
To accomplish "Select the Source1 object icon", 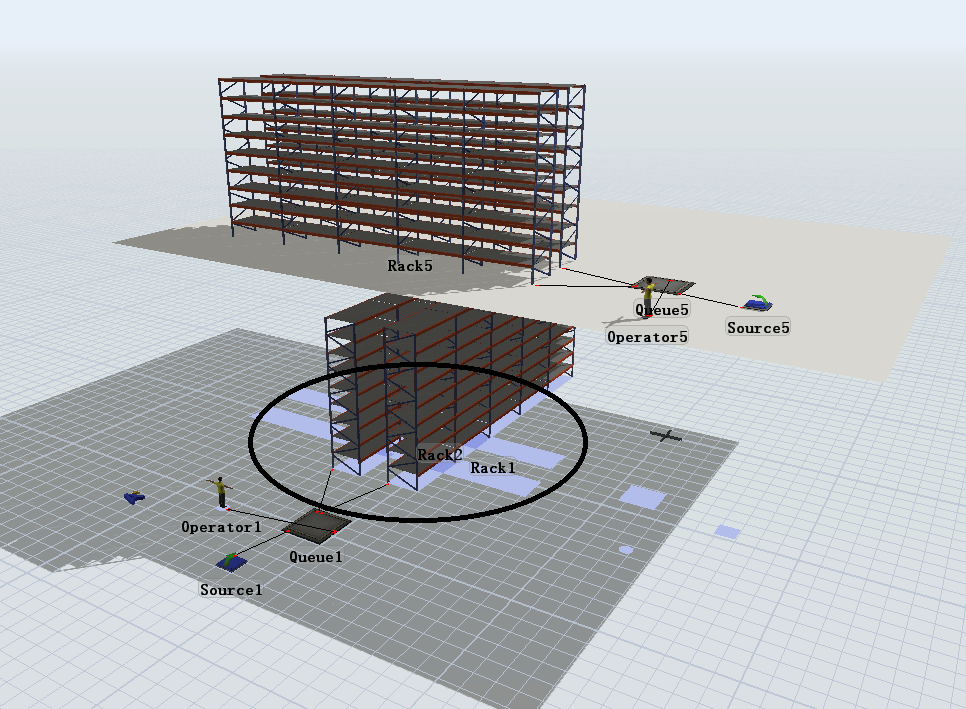I will tap(232, 563).
